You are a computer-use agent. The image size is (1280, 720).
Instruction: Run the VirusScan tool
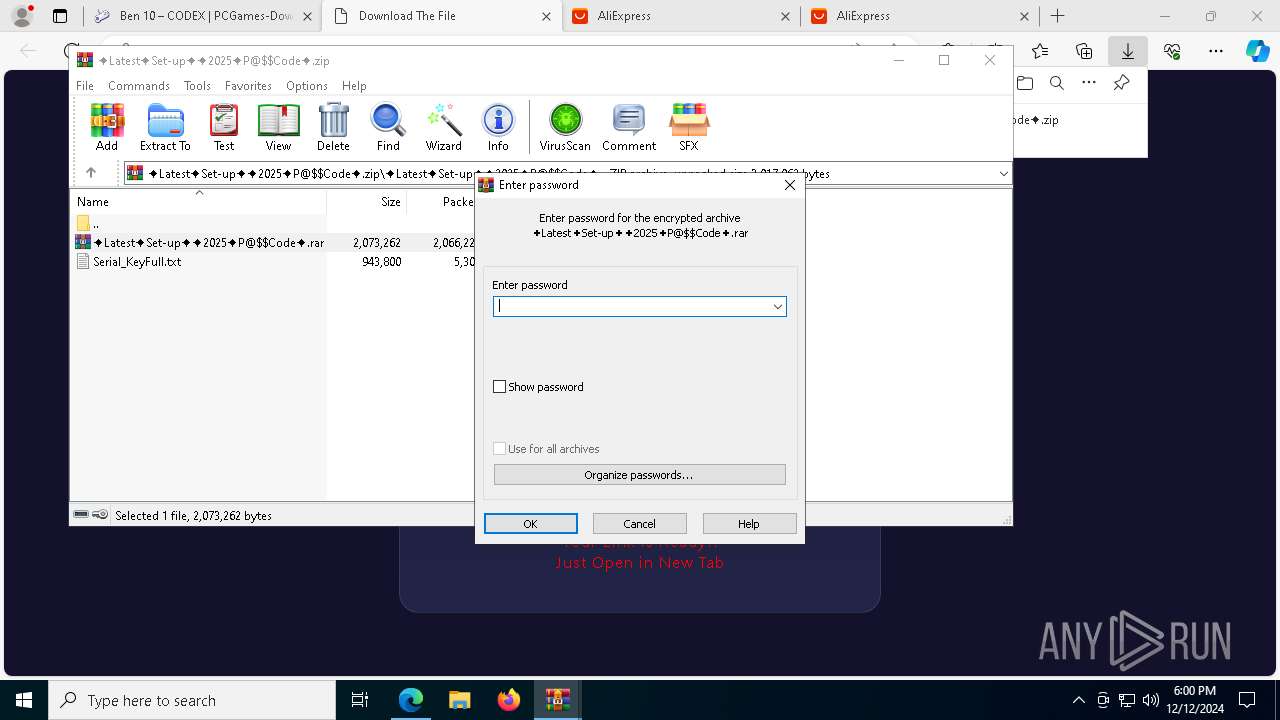pos(565,127)
